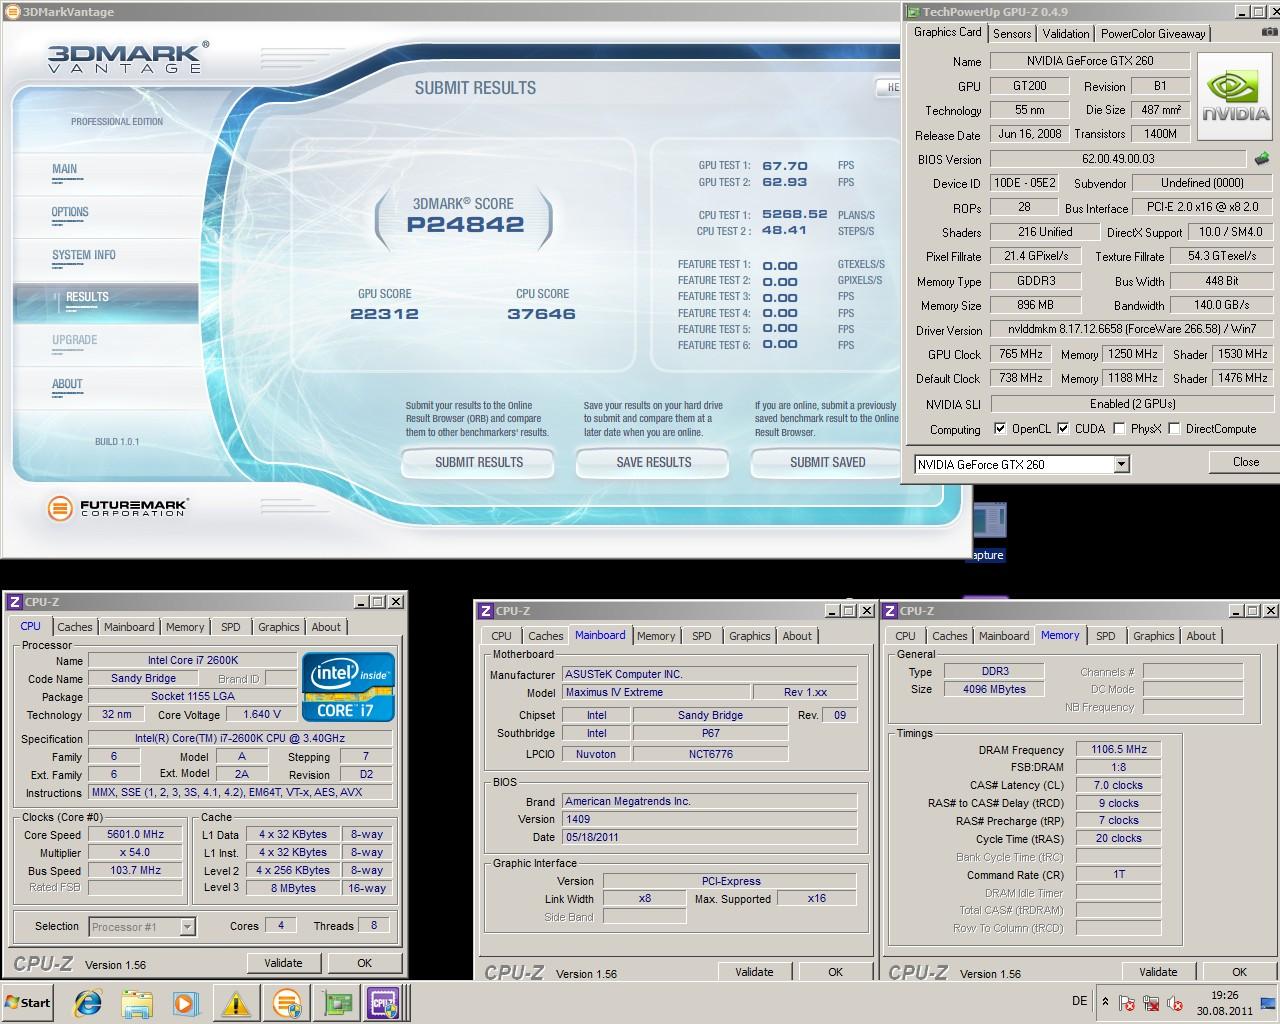Open the PowerColor Giveaway tab
The image size is (1280, 1024).
click(x=1153, y=33)
